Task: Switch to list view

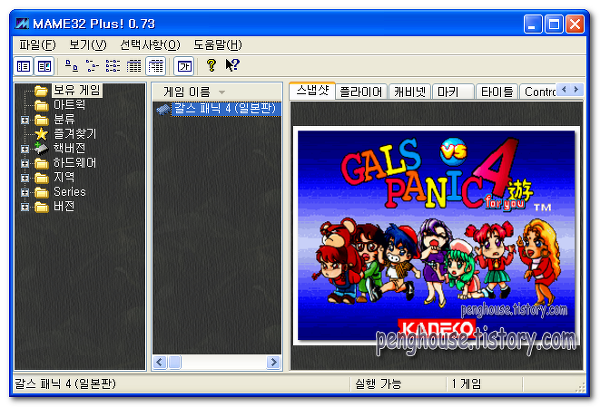Action: pyautogui.click(x=113, y=66)
